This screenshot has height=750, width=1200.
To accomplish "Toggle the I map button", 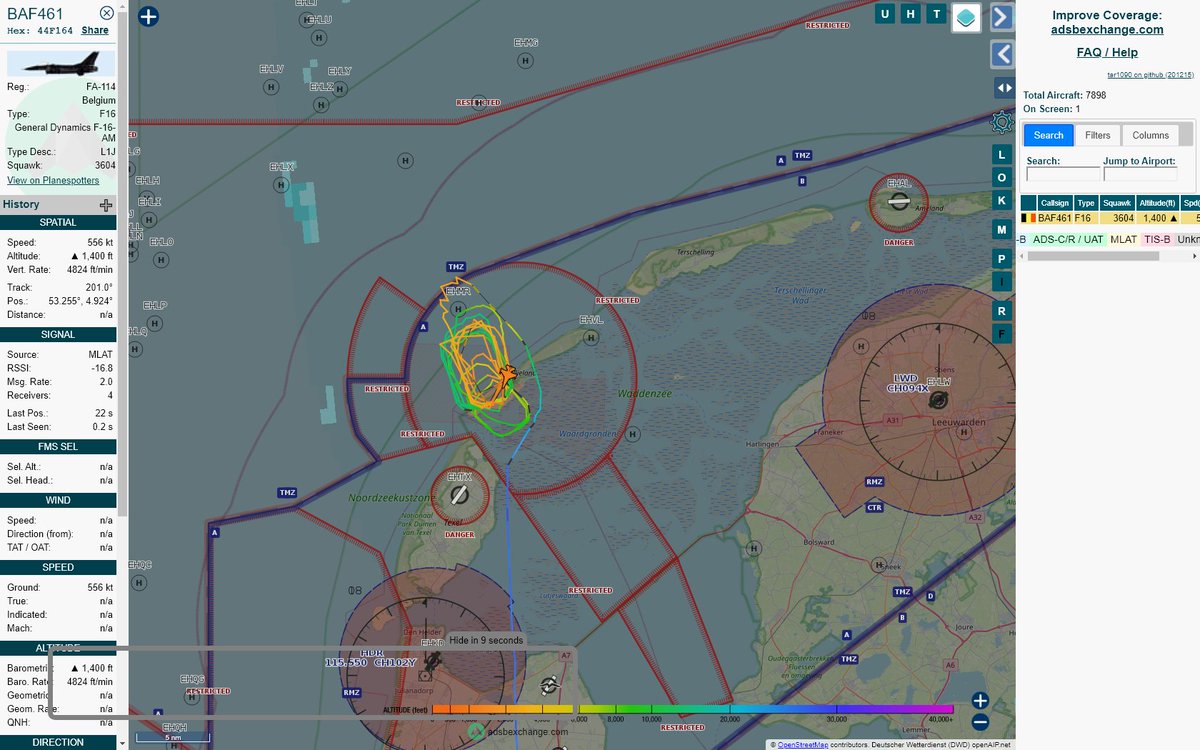I will pyautogui.click(x=1002, y=282).
